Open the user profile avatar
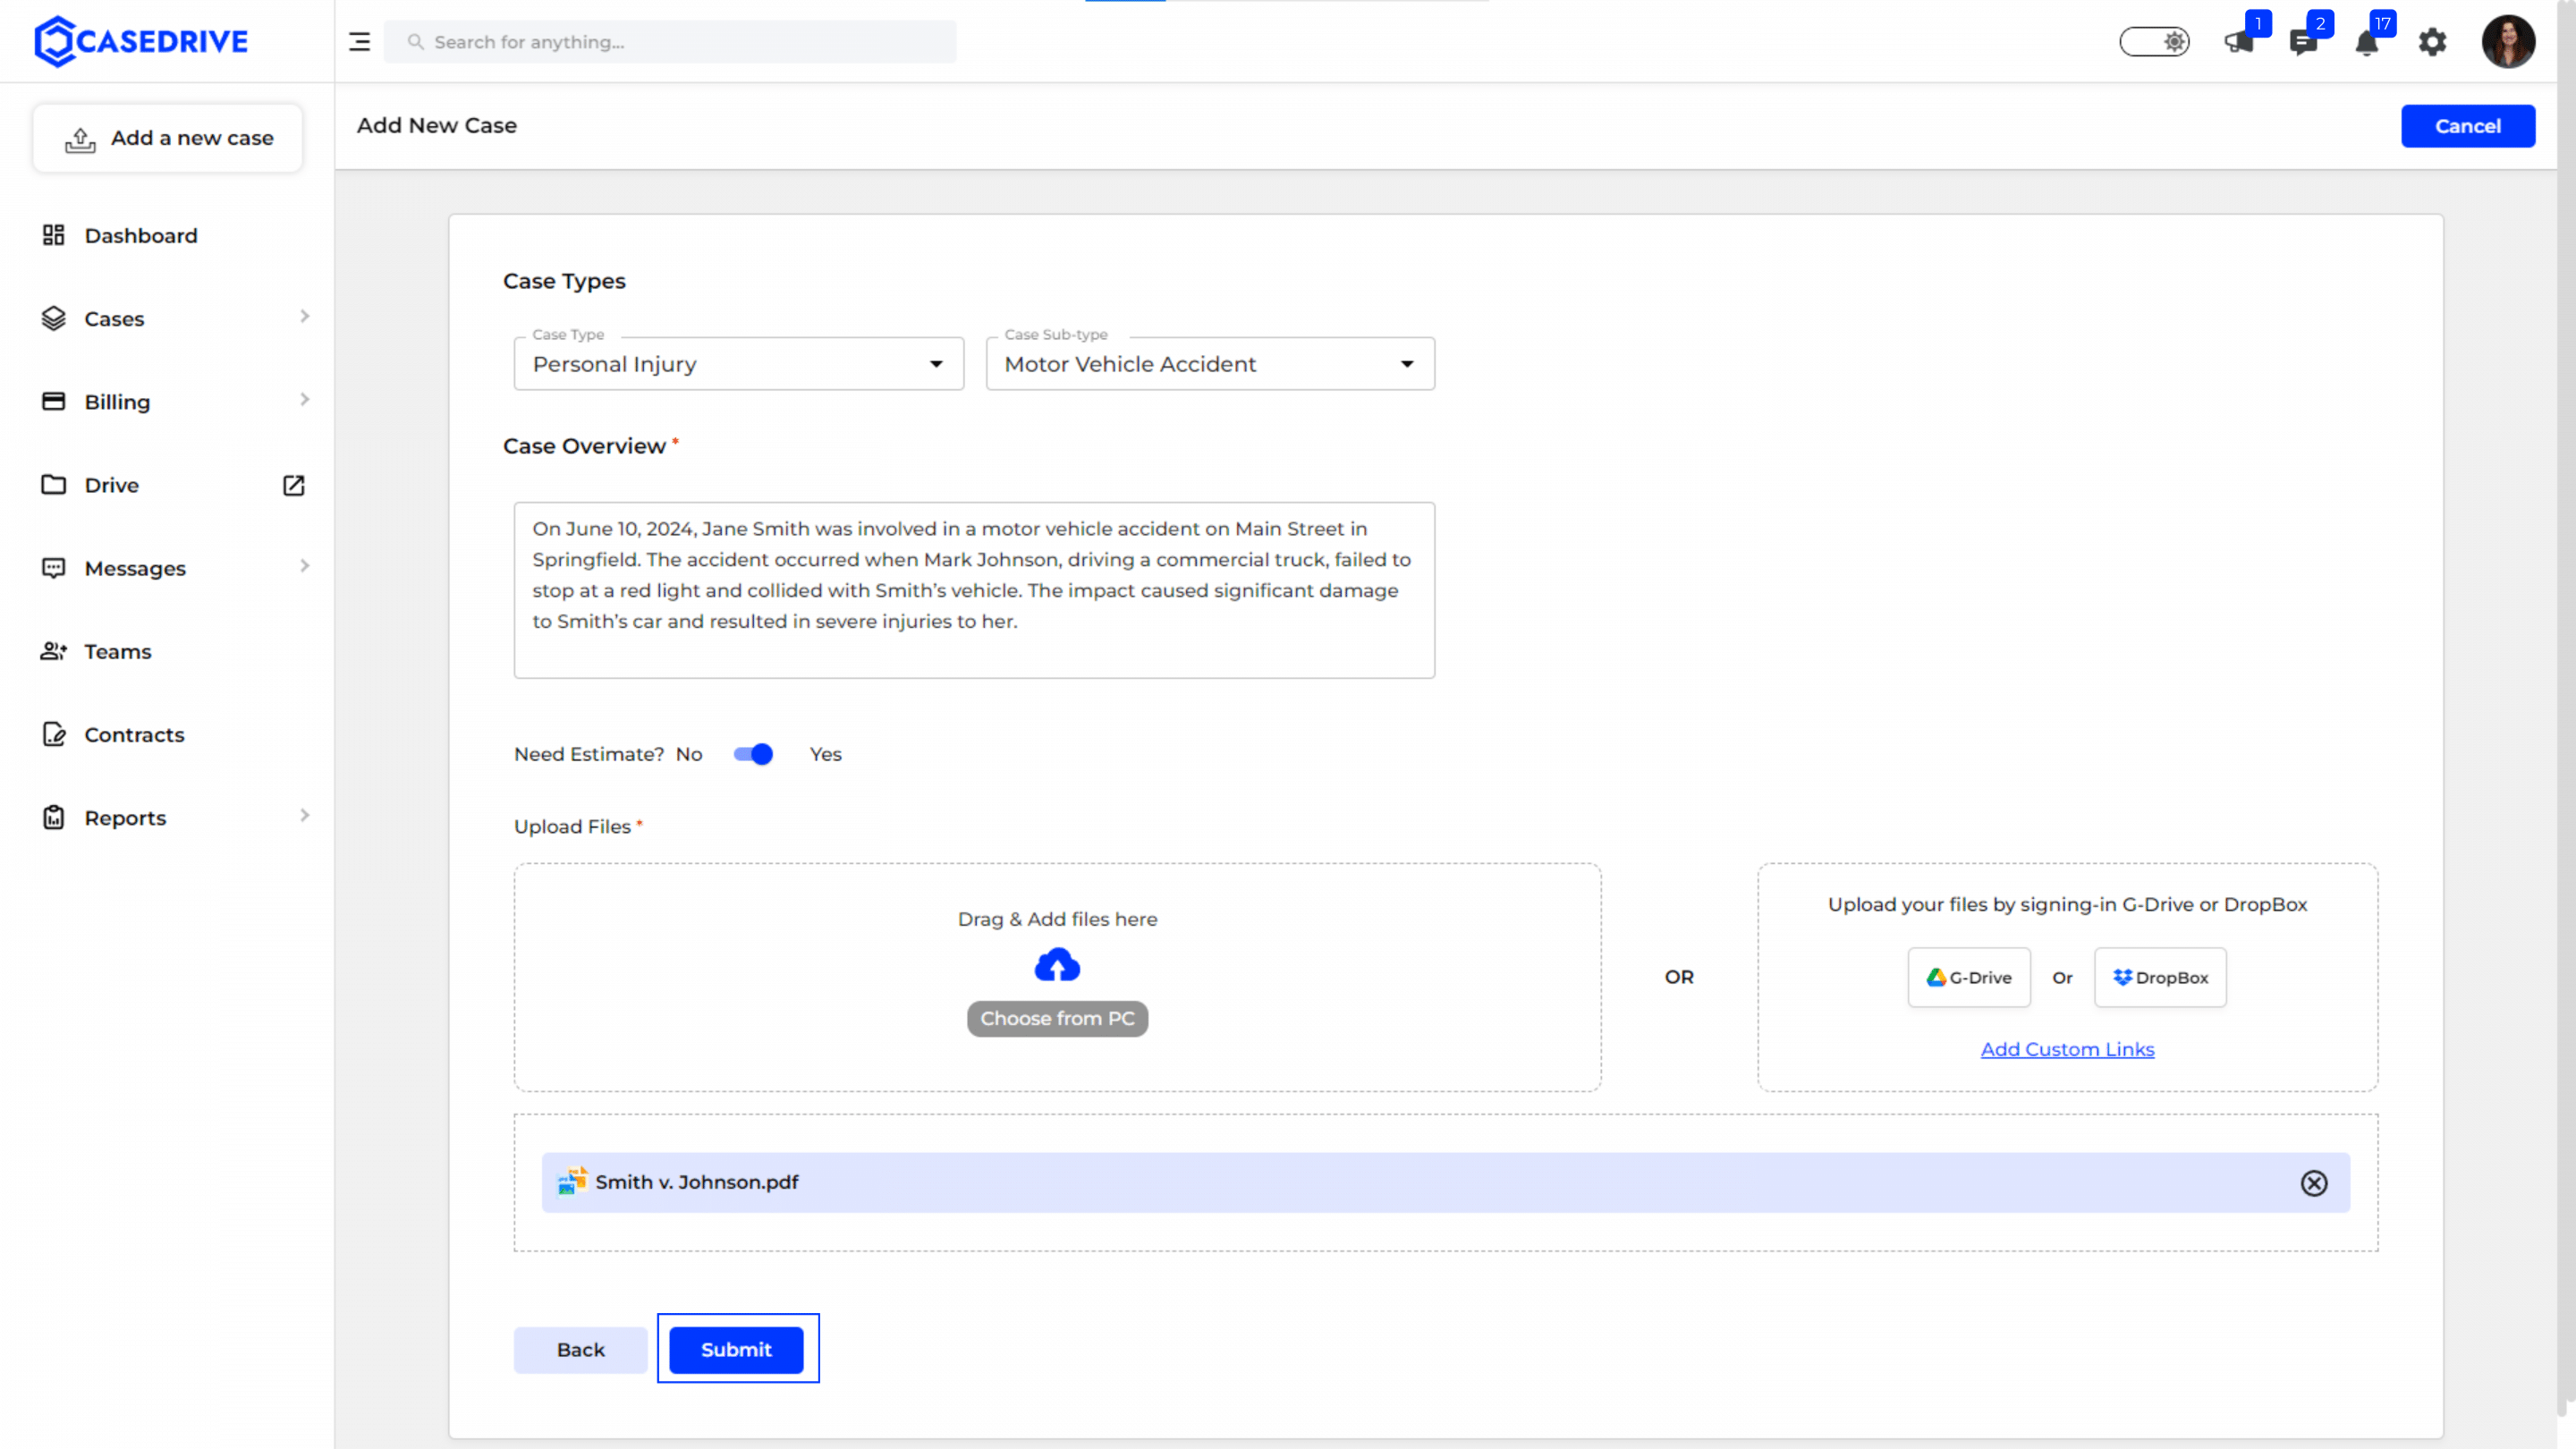Image resolution: width=2576 pixels, height=1449 pixels. point(2508,41)
